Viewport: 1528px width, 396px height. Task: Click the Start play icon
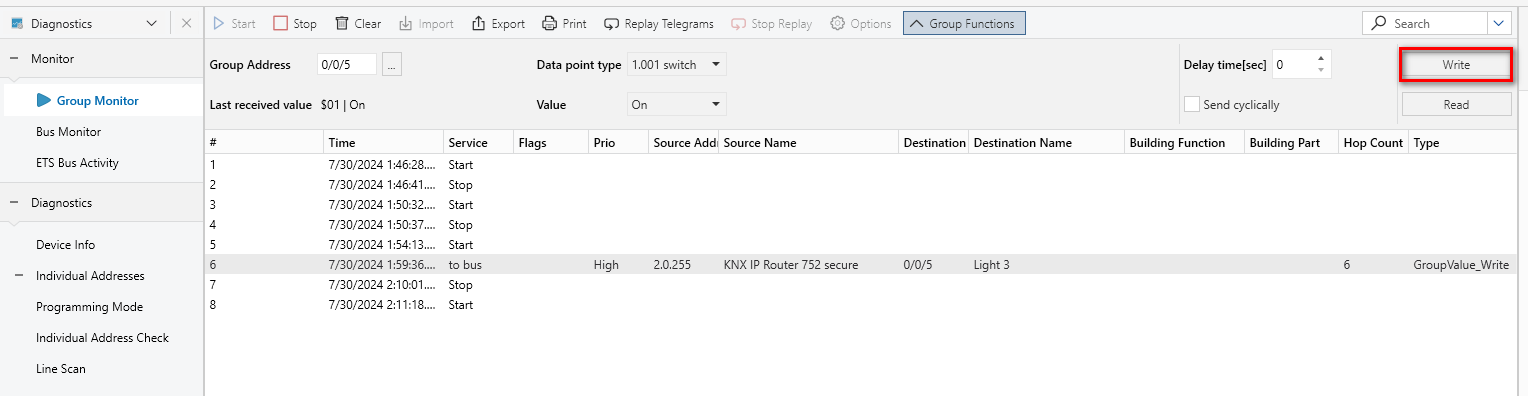219,23
